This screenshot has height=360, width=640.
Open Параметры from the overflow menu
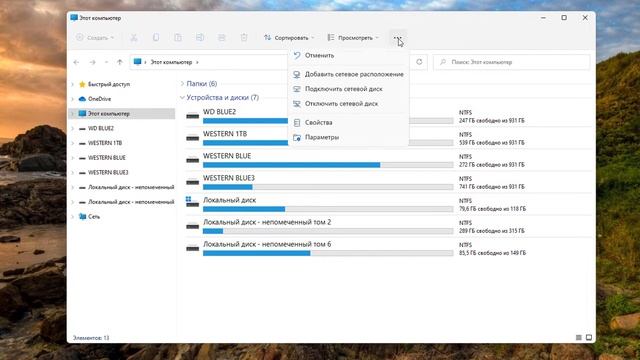click(349, 137)
